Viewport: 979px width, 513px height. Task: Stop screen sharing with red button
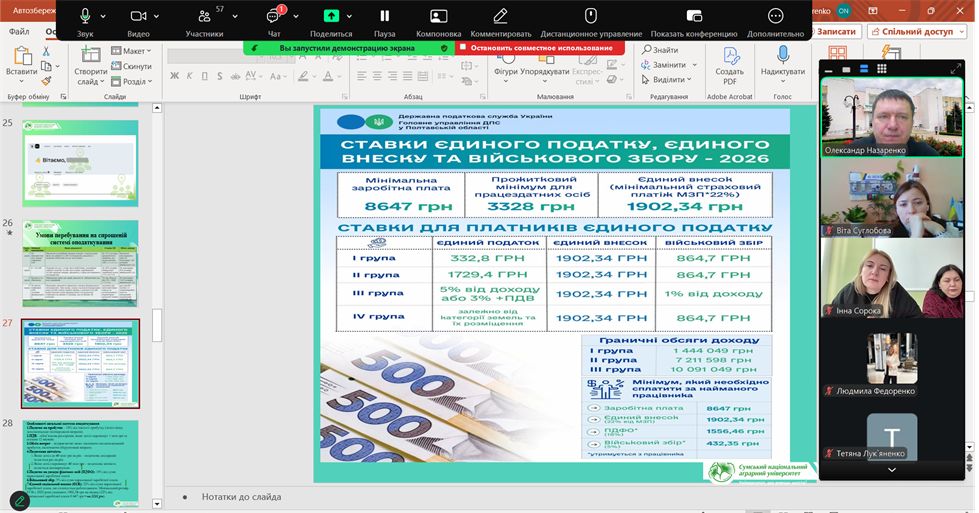pyautogui.click(x=540, y=47)
